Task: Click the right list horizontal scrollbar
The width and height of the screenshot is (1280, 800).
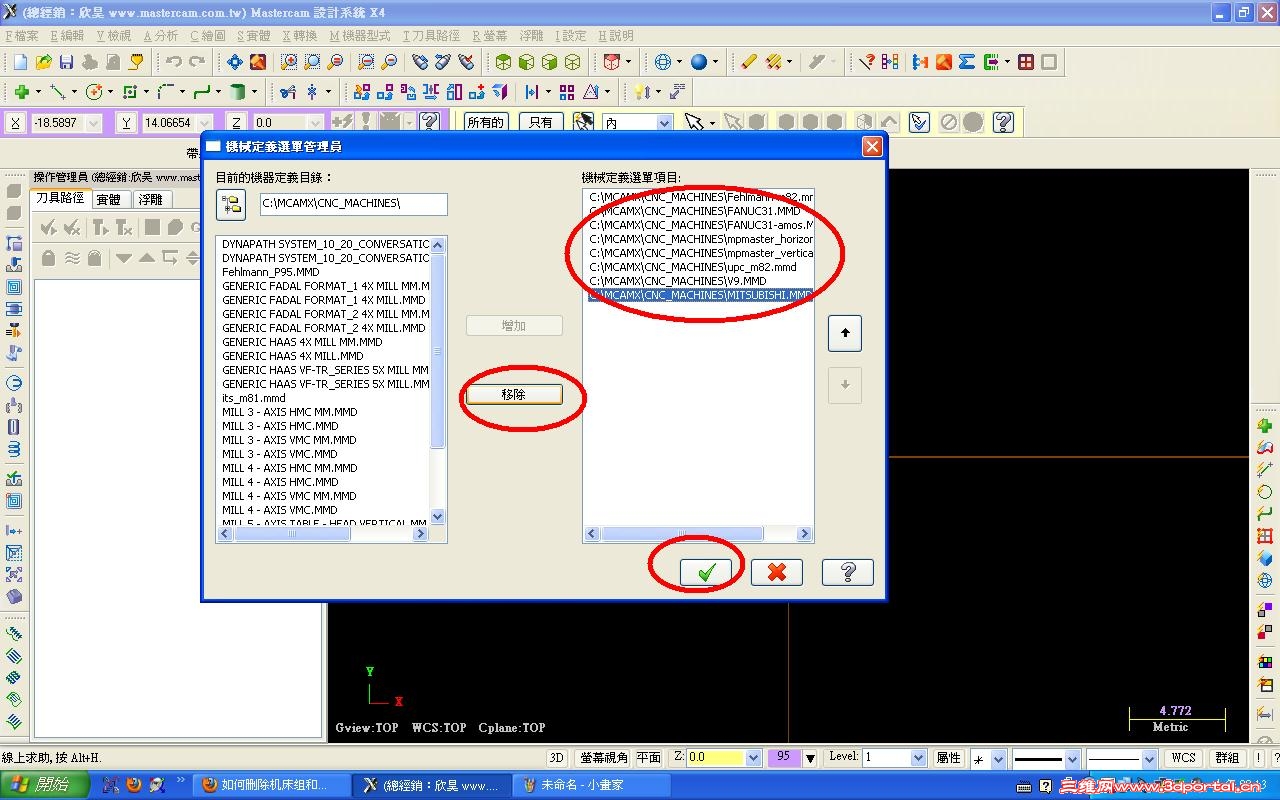Action: click(698, 534)
